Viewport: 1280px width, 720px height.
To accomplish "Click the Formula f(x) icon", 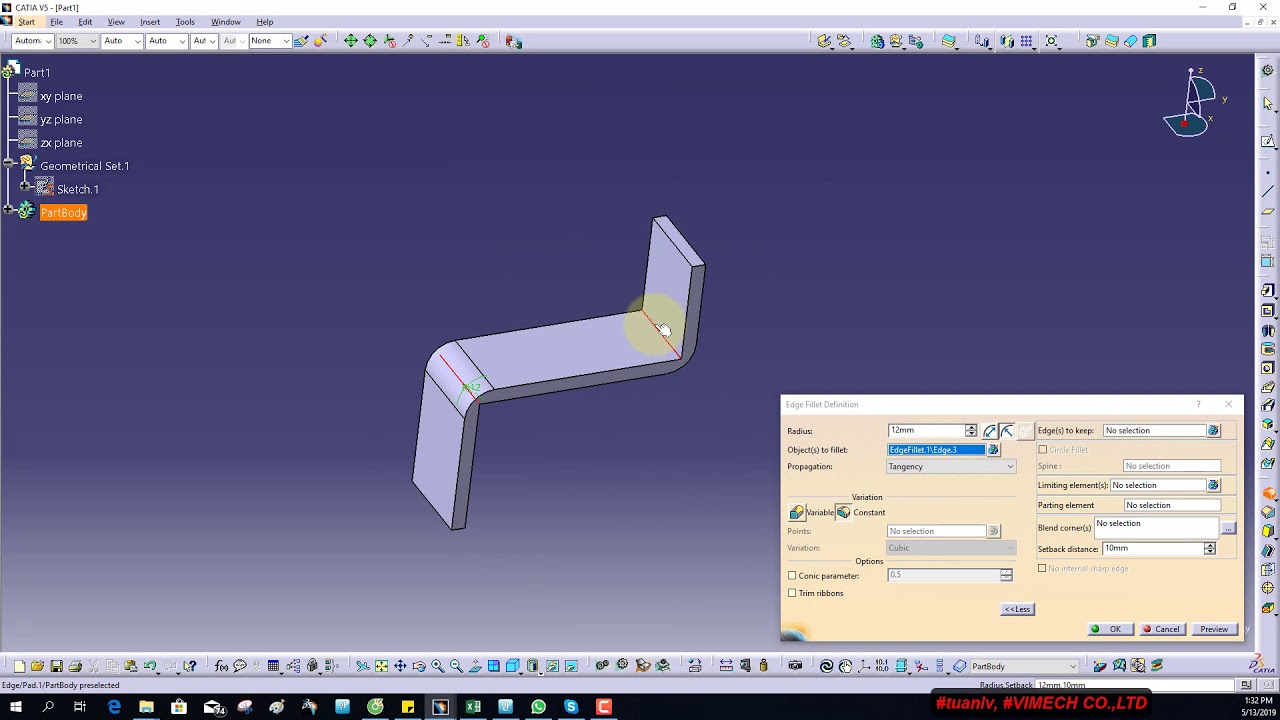I will click(221, 666).
